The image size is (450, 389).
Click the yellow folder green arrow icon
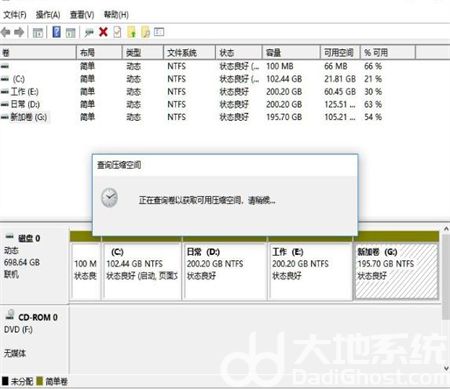(x=132, y=32)
